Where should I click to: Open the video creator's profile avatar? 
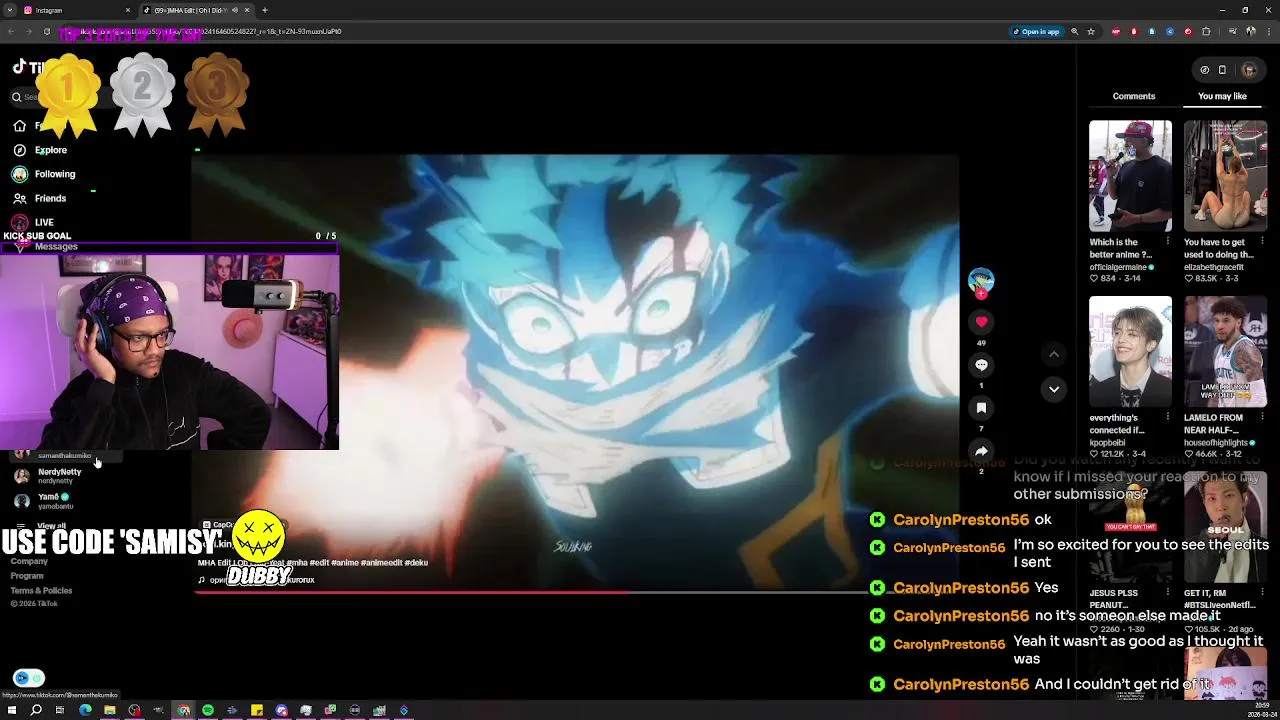[x=981, y=280]
